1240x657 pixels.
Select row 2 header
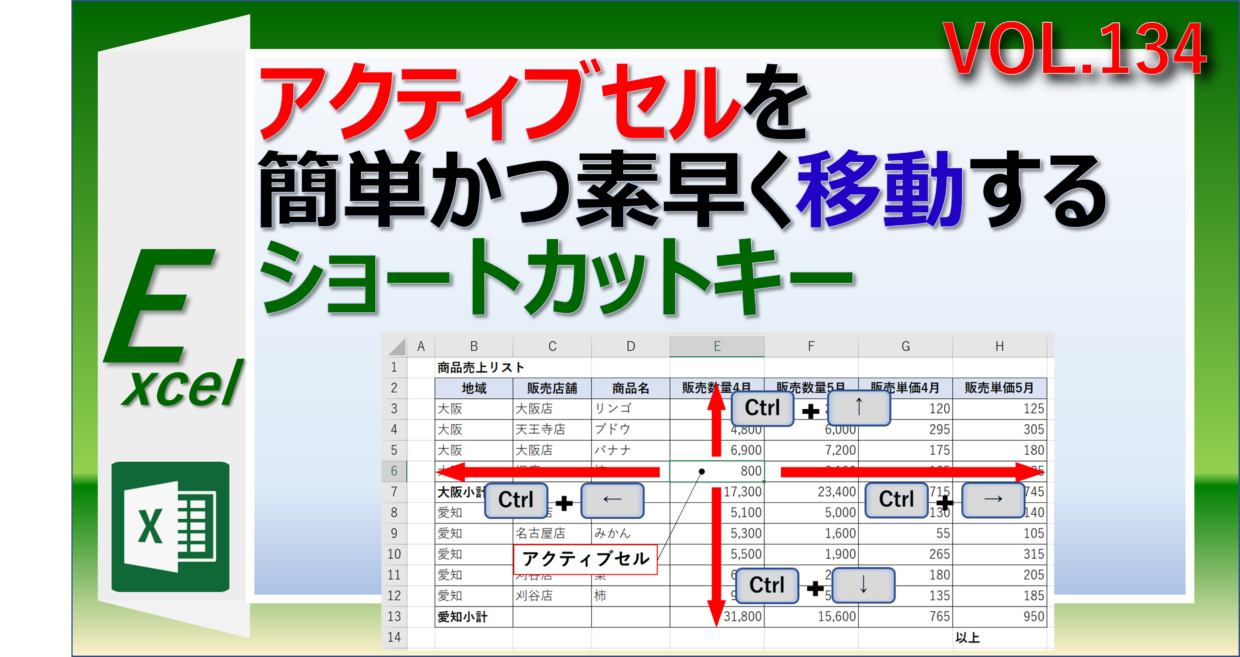click(395, 388)
